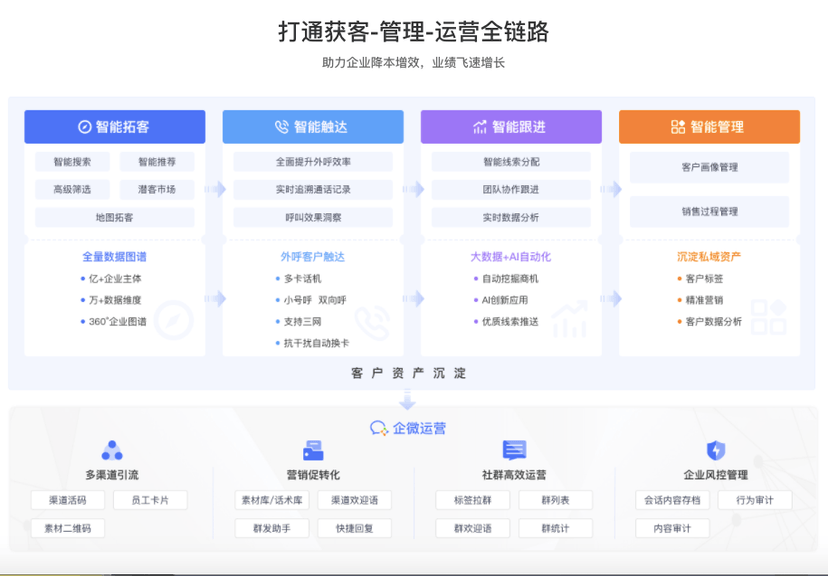Click 实时数据分析 item
Viewport: 828px width, 576px height.
point(511,217)
